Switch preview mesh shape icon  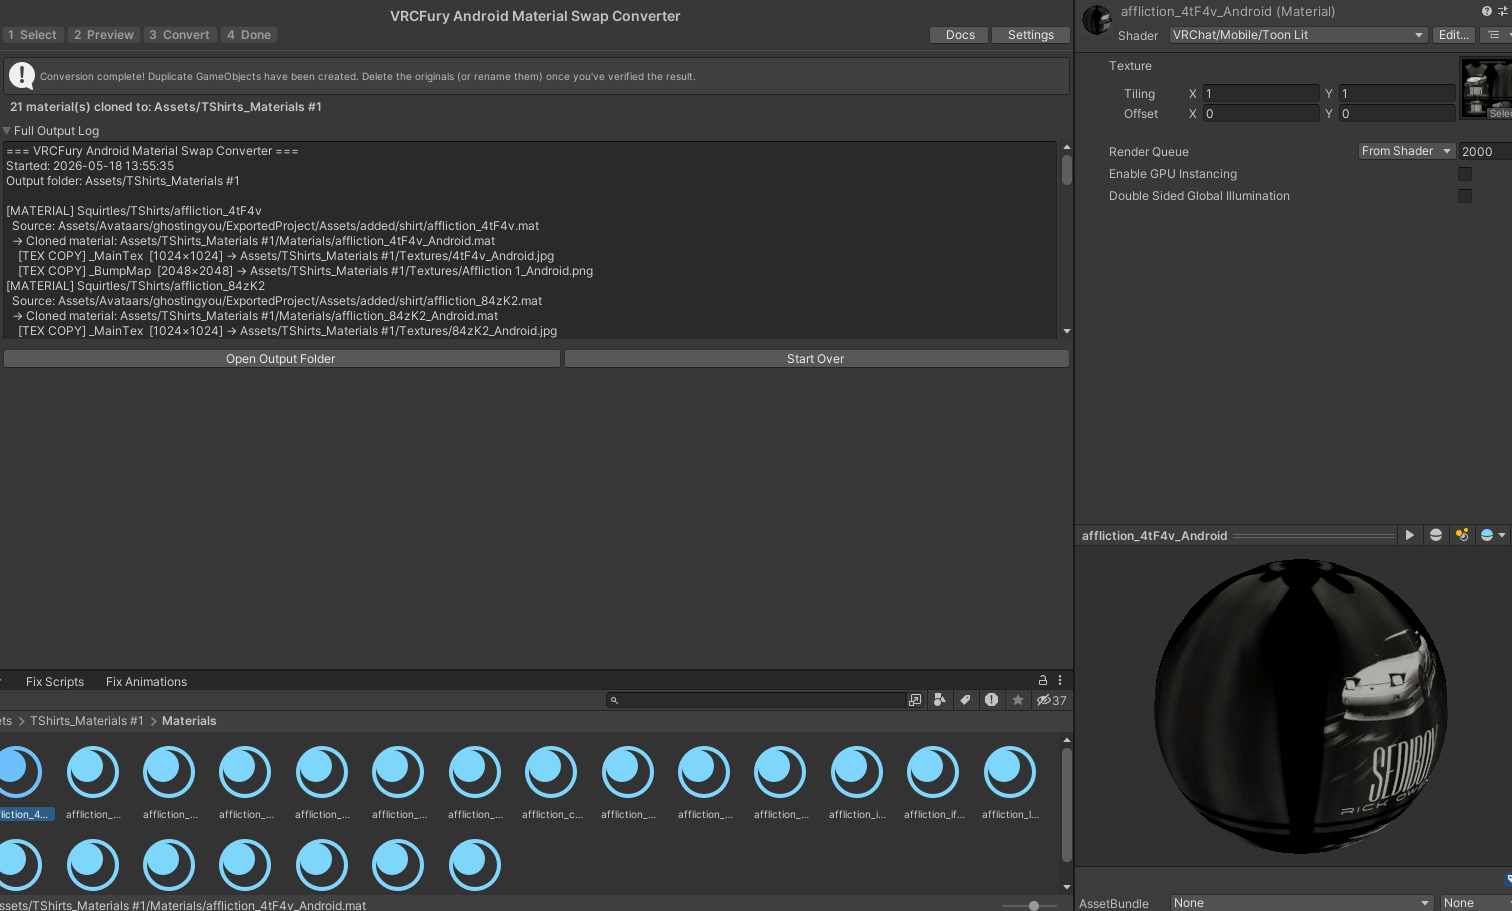(x=1436, y=535)
